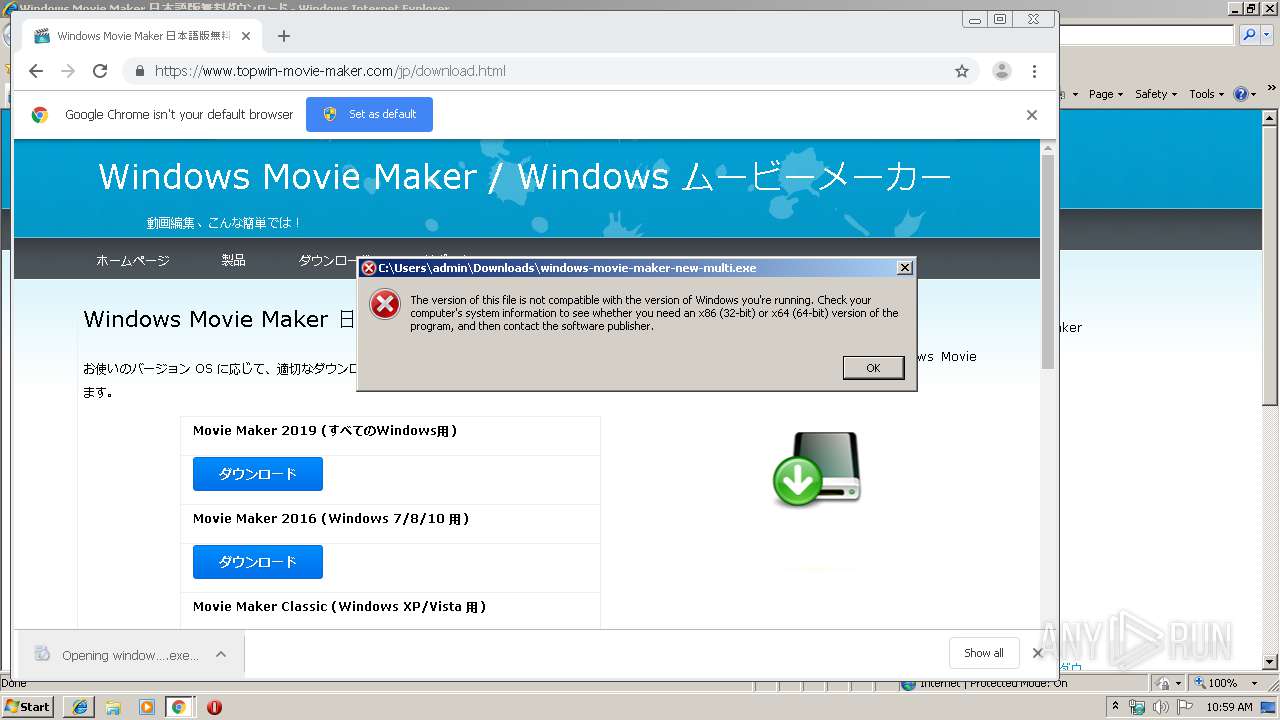1280x720 pixels.
Task: Click Show all downloads
Action: pyautogui.click(x=983, y=653)
